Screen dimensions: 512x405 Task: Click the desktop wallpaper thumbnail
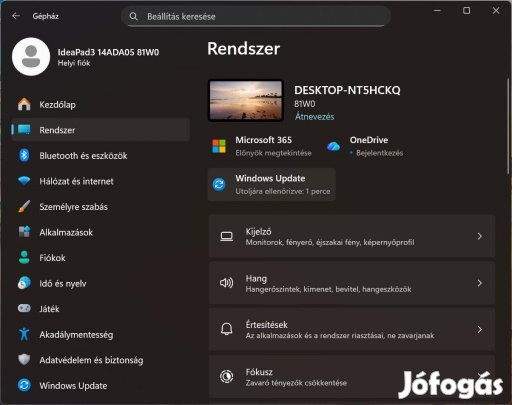point(246,100)
